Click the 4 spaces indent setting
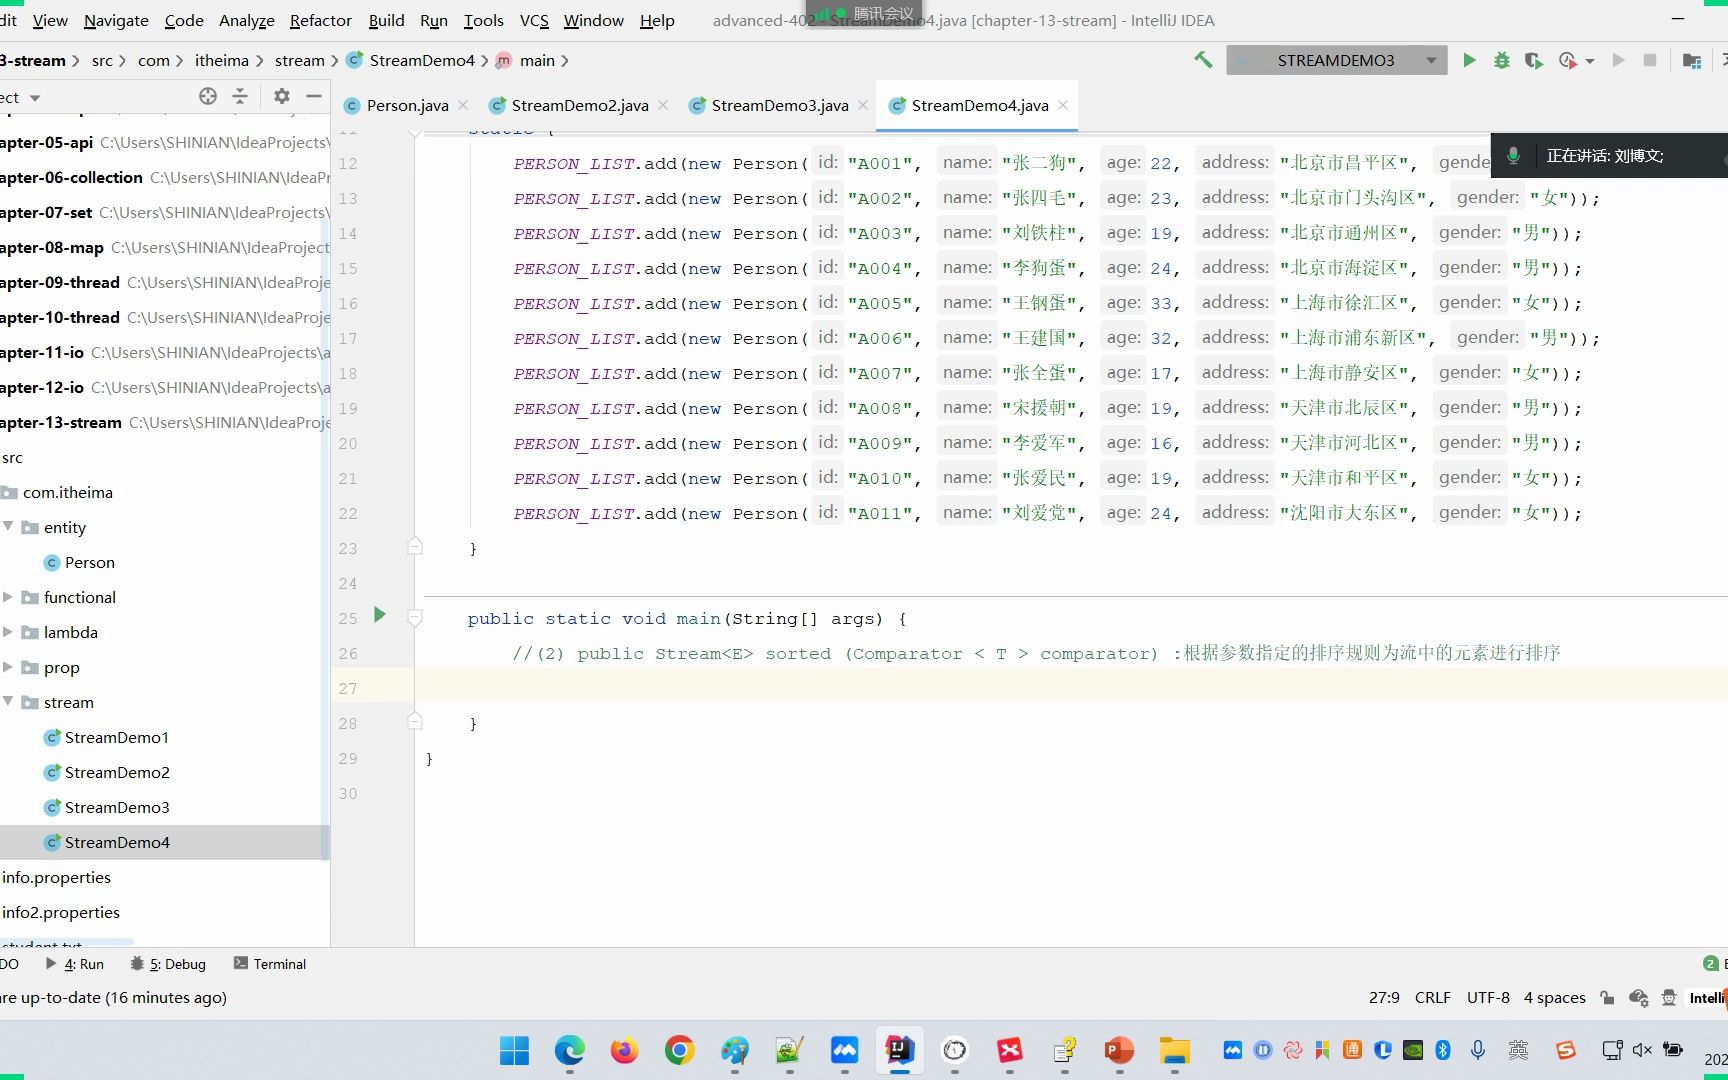 [1554, 998]
